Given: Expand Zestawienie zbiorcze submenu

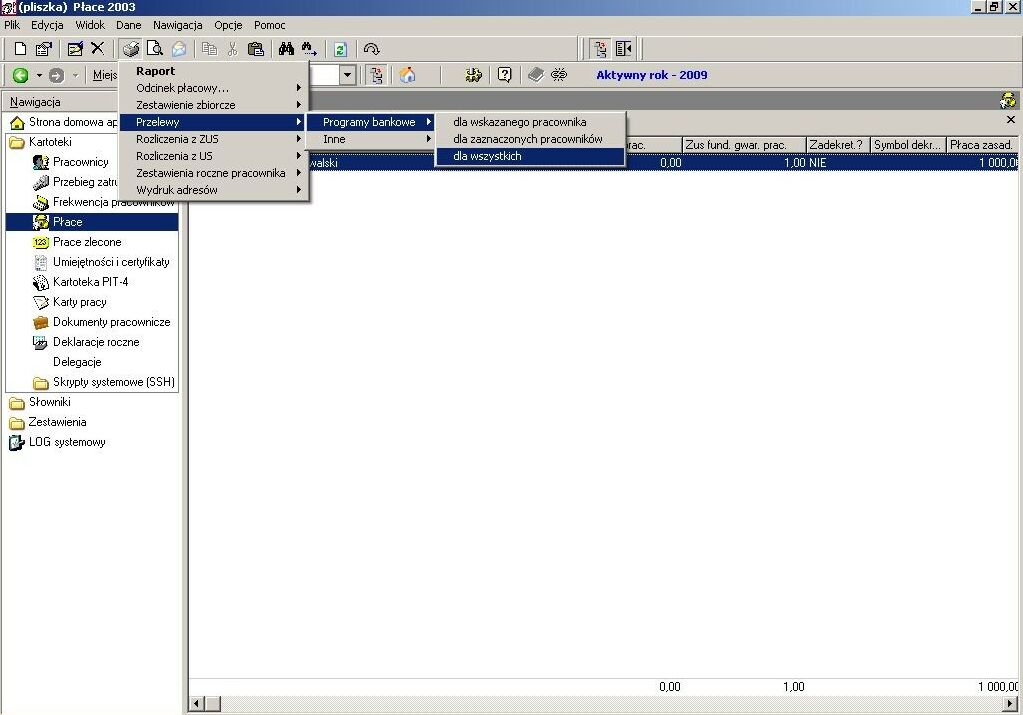Looking at the screenshot, I should [213, 105].
